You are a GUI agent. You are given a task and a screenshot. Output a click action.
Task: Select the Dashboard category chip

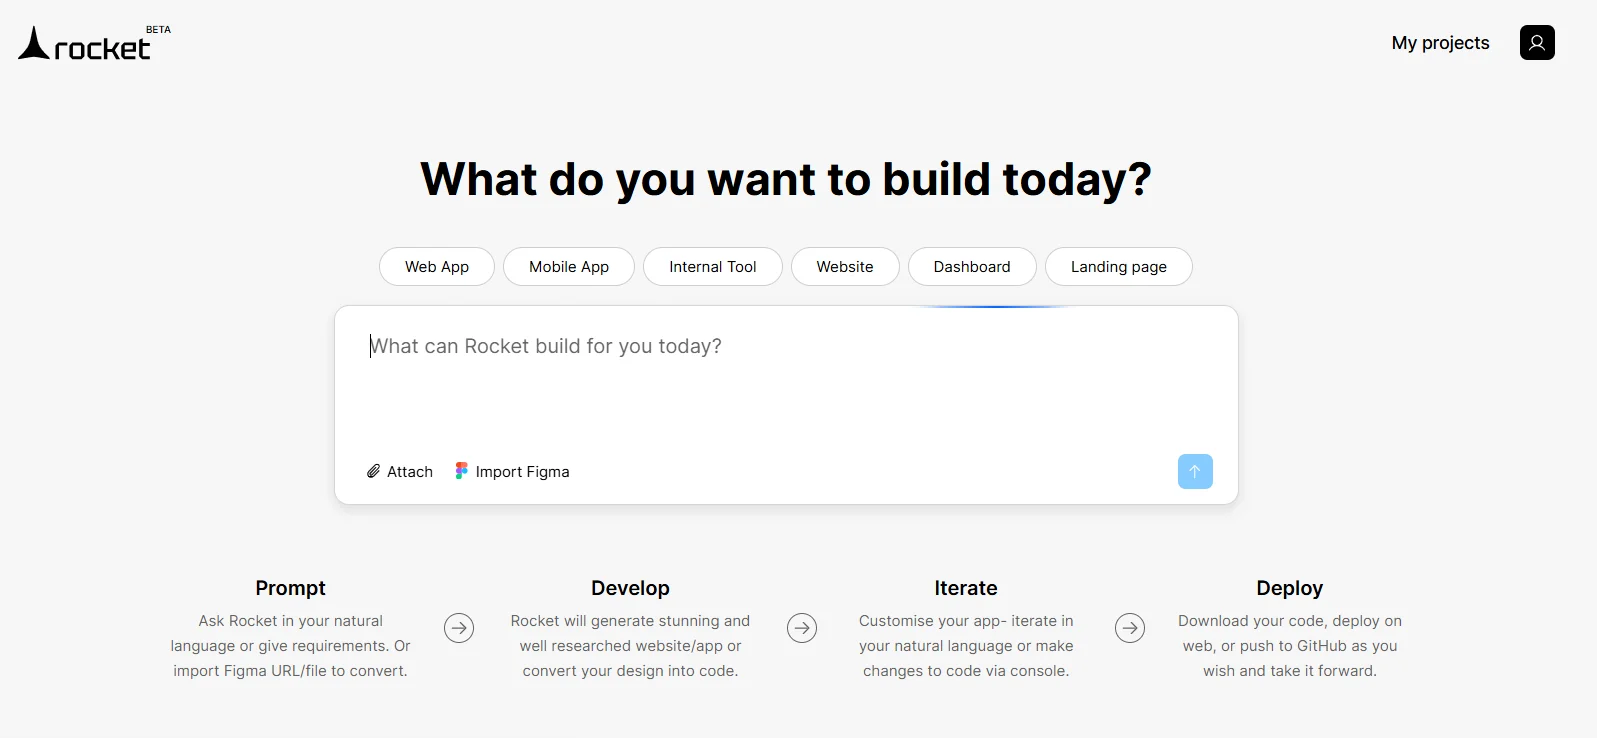tap(971, 266)
